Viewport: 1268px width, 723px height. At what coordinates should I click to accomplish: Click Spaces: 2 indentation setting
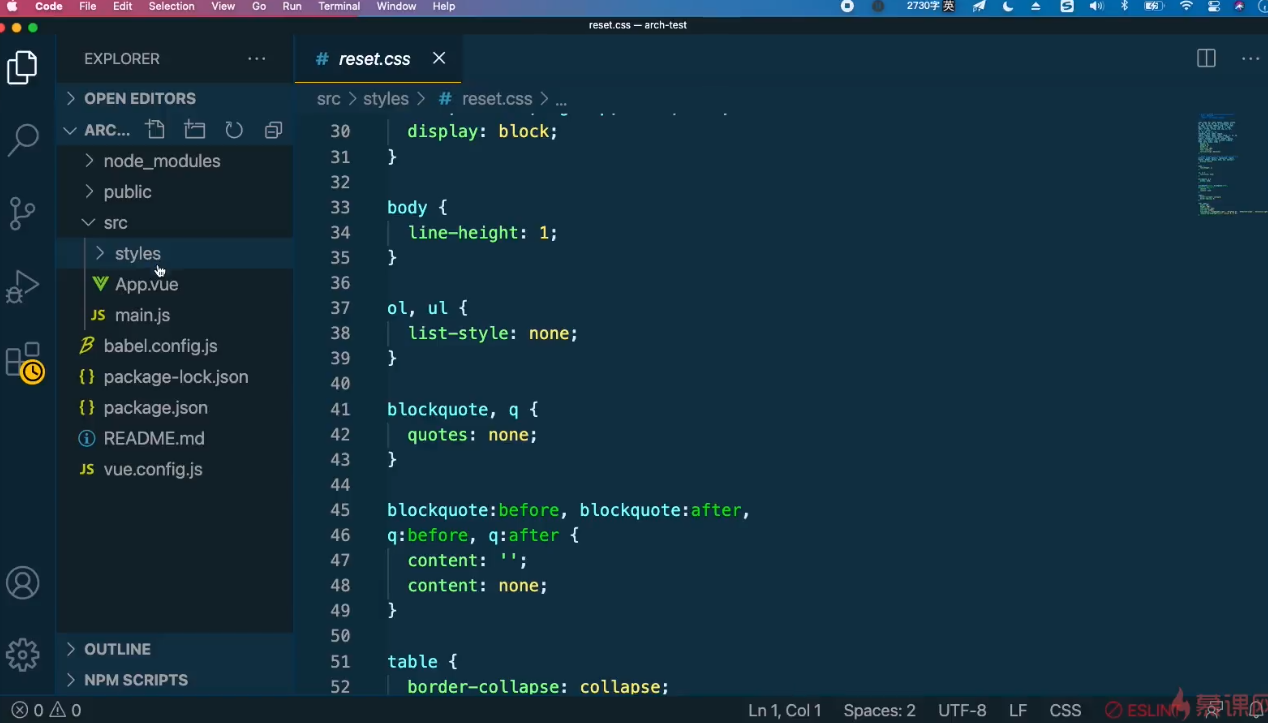tap(880, 710)
